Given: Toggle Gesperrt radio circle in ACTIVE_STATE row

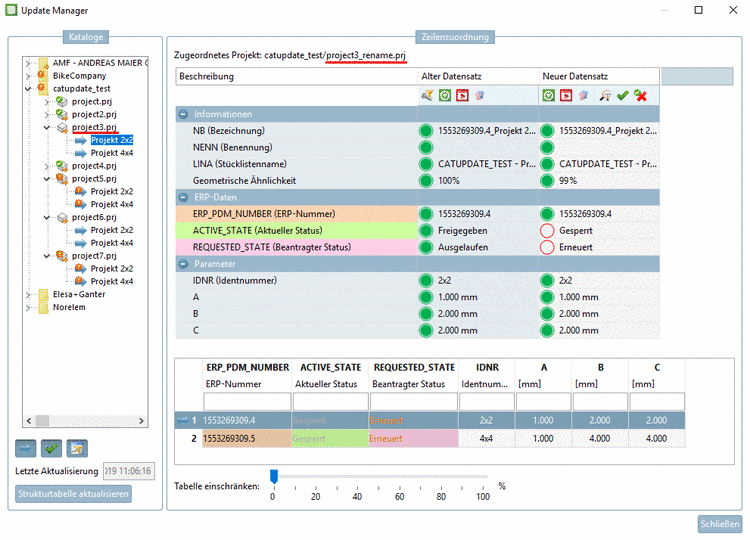Looking at the screenshot, I should pyautogui.click(x=547, y=229).
